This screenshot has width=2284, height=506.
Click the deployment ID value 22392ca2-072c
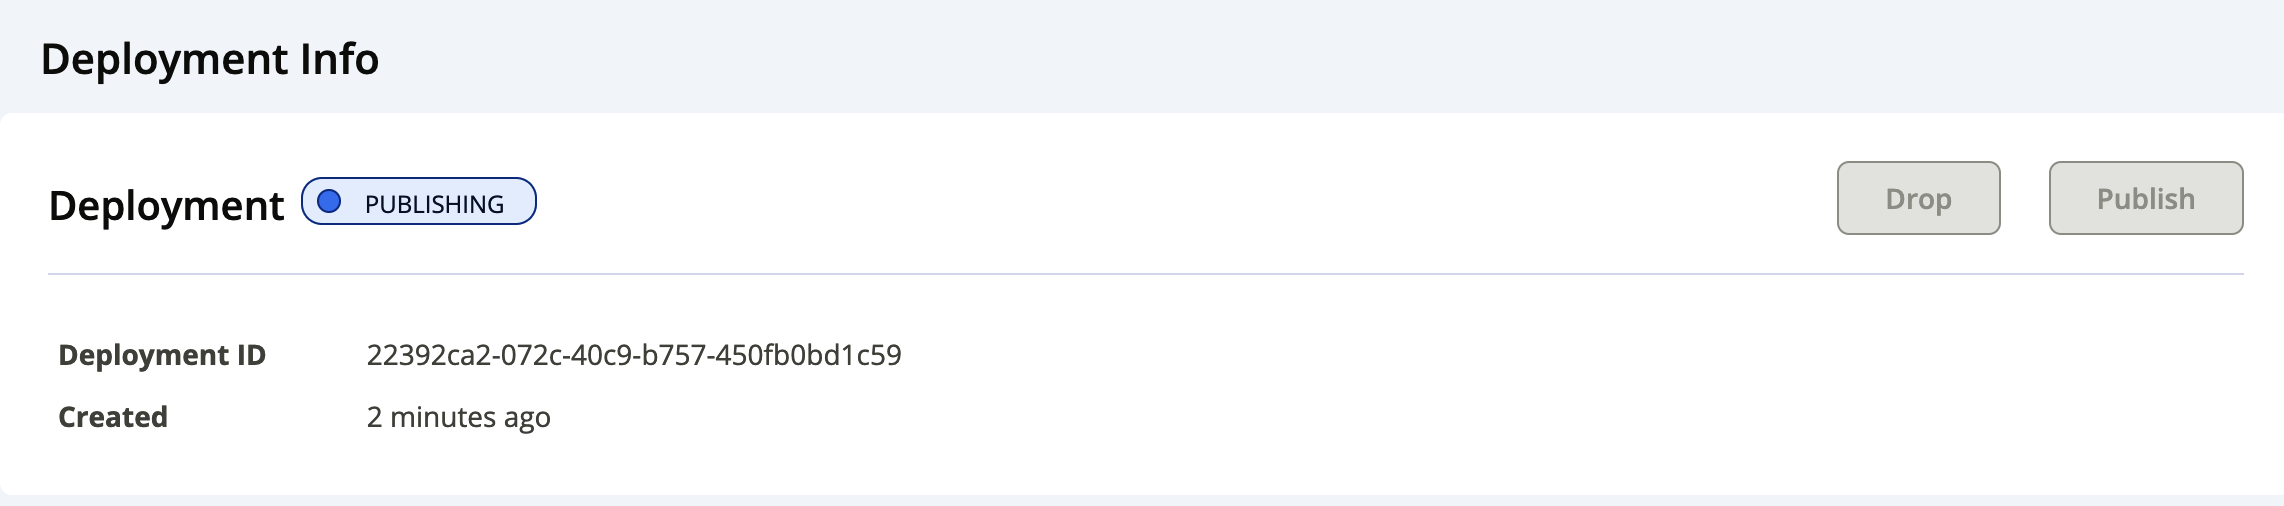(634, 355)
